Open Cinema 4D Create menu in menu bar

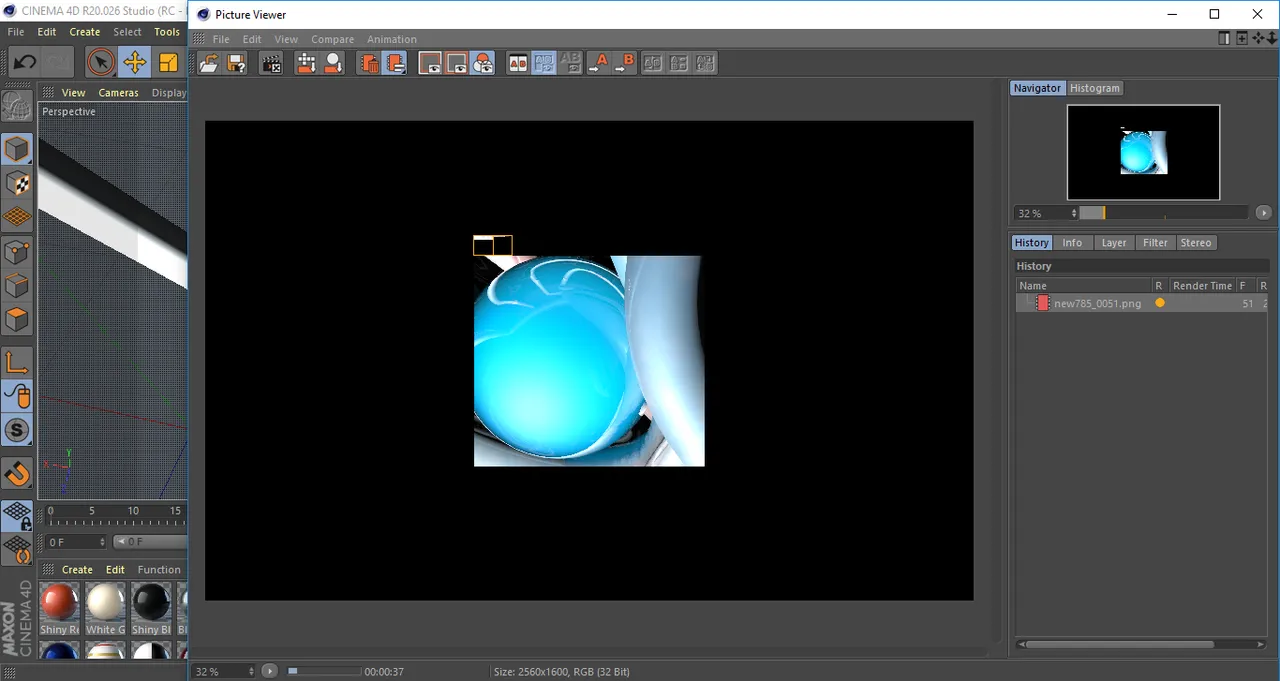point(85,32)
